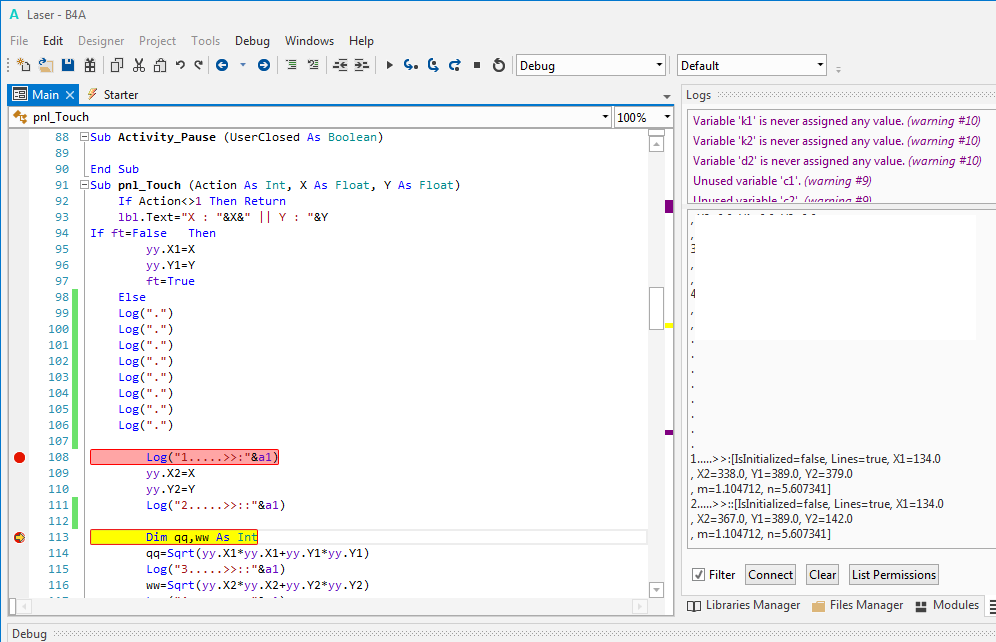Collapse the pnl_Touch sub at line 91
This screenshot has height=642, width=996.
coord(82,185)
